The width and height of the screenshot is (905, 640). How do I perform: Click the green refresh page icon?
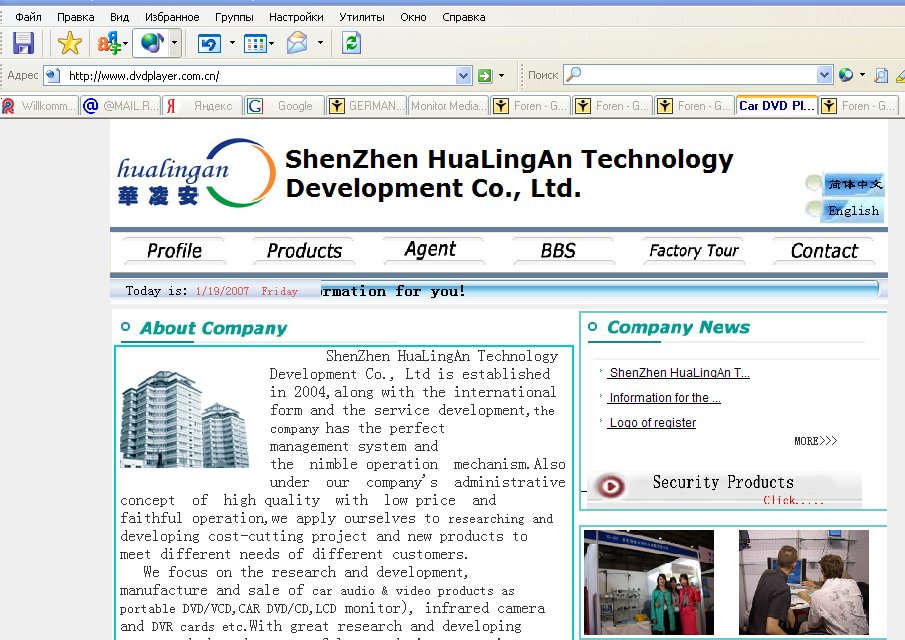351,43
